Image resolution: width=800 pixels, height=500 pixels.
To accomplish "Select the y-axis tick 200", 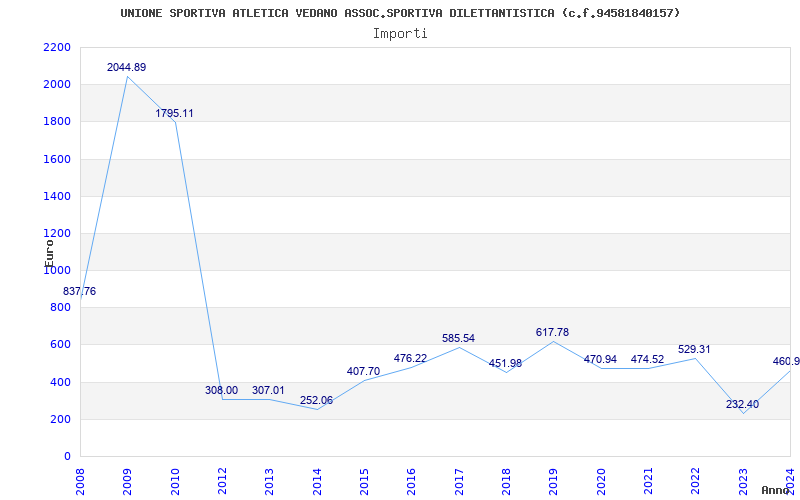I will coord(61,419).
